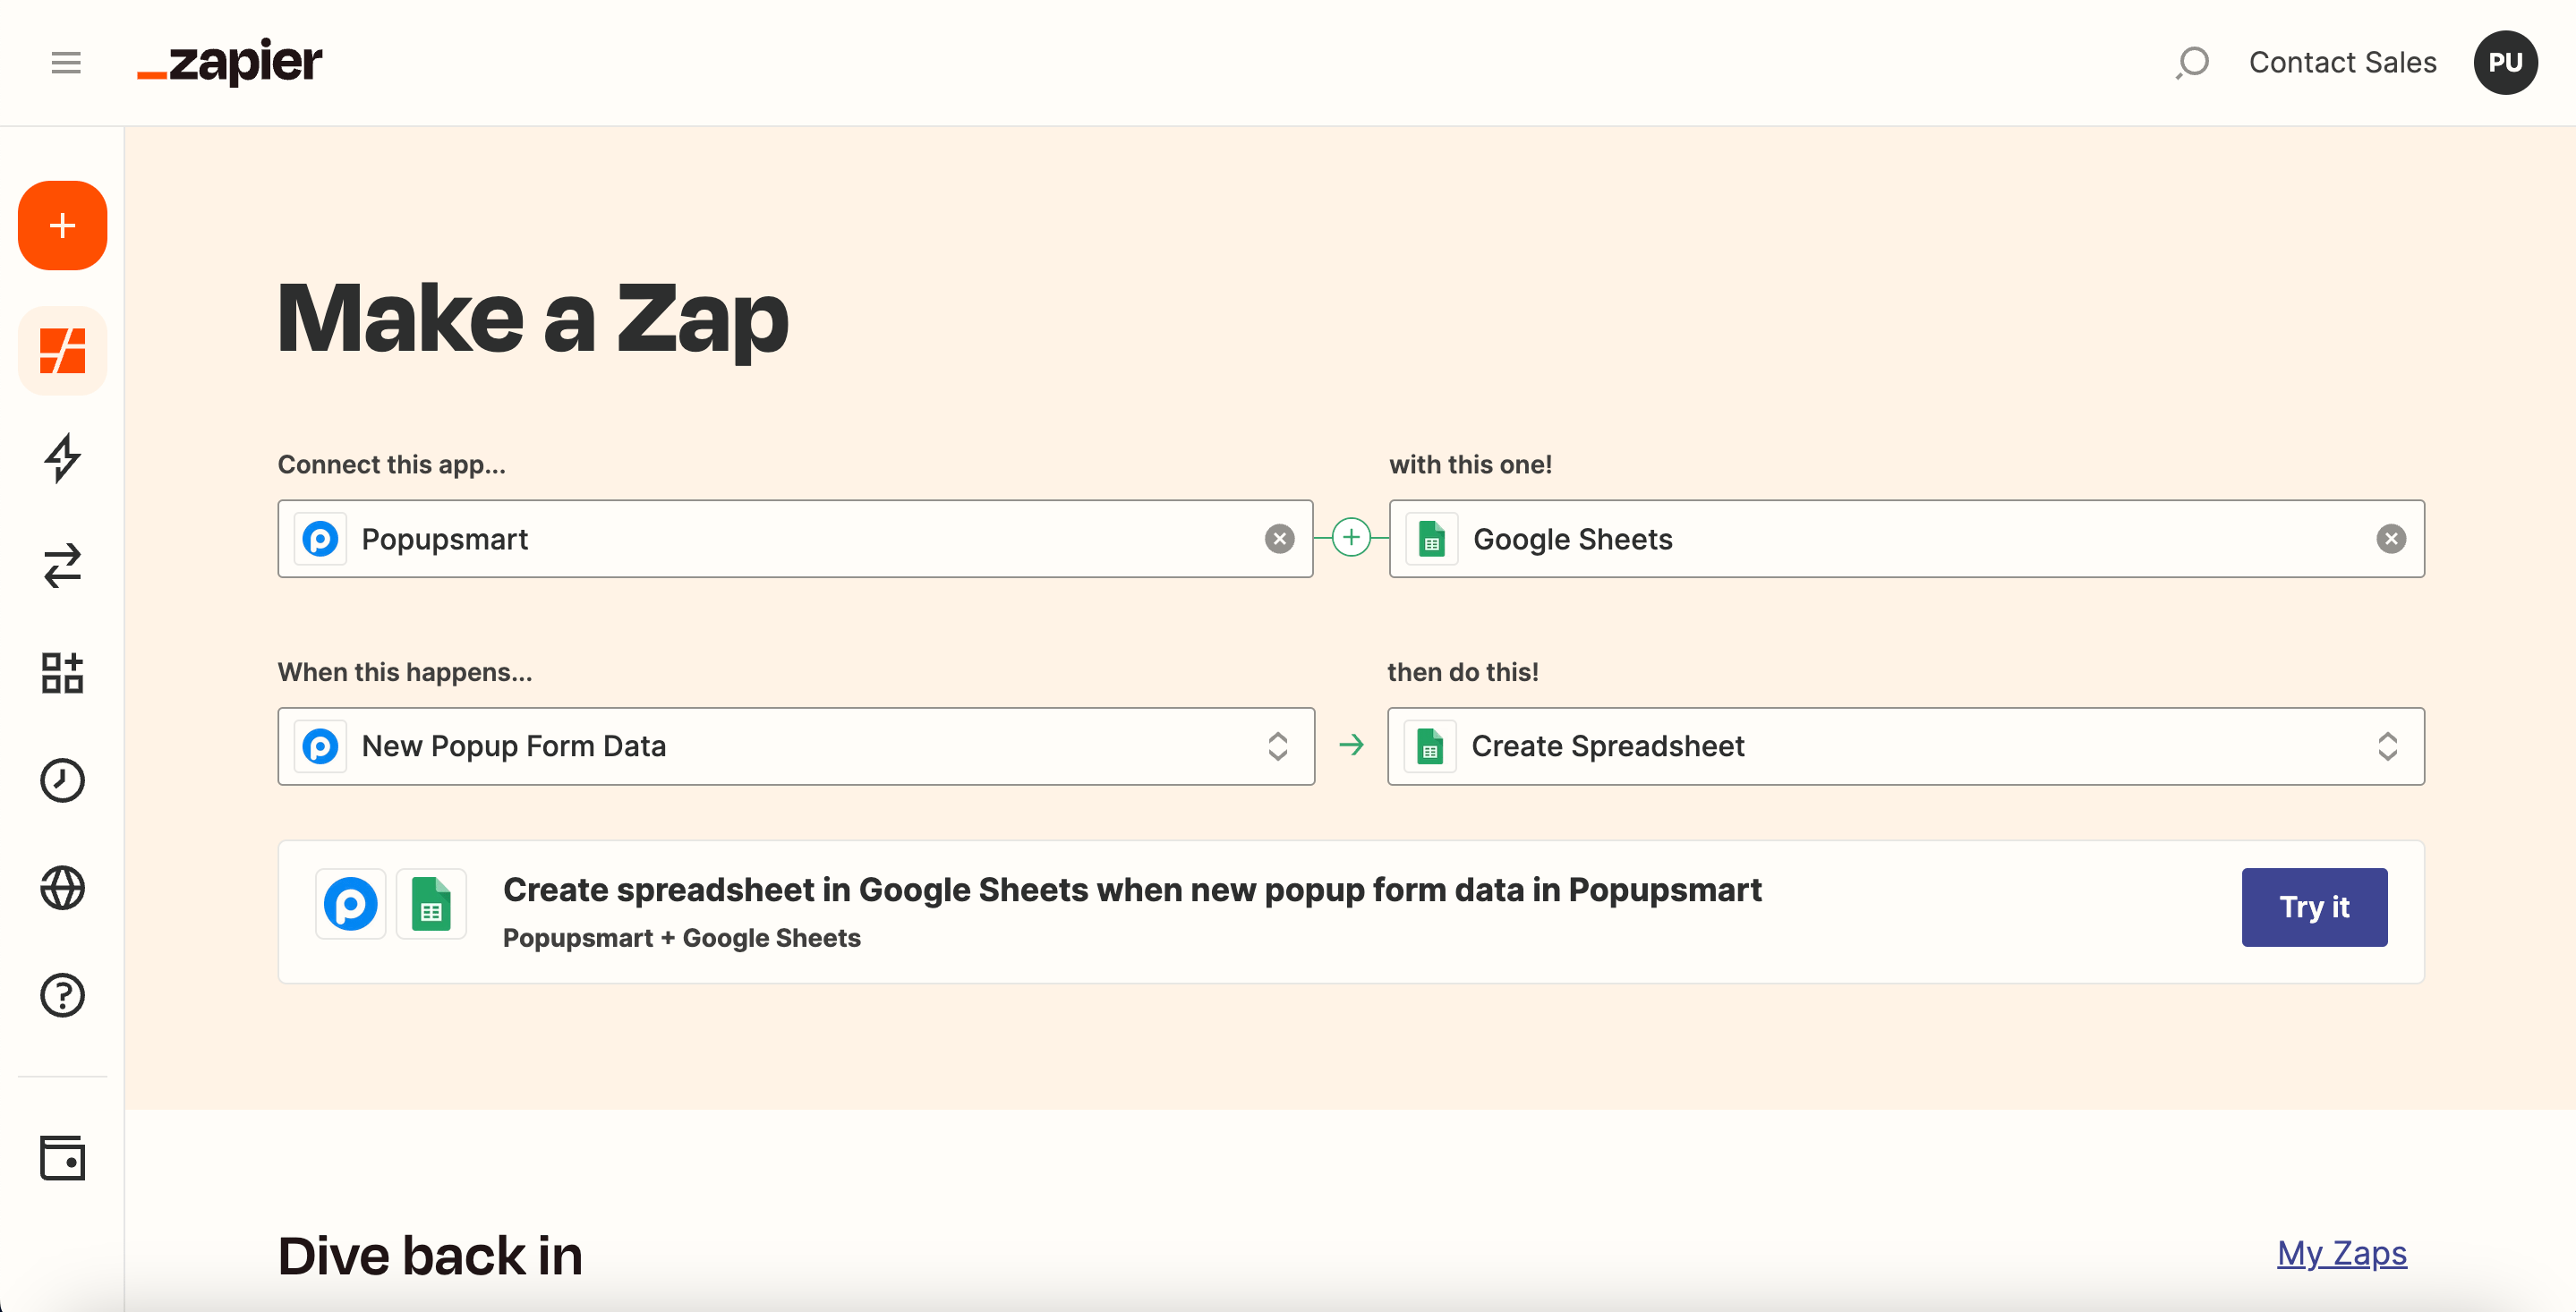The width and height of the screenshot is (2576, 1312).
Task: Expand the Create Spreadsheet action dropdown
Action: pos(2387,746)
